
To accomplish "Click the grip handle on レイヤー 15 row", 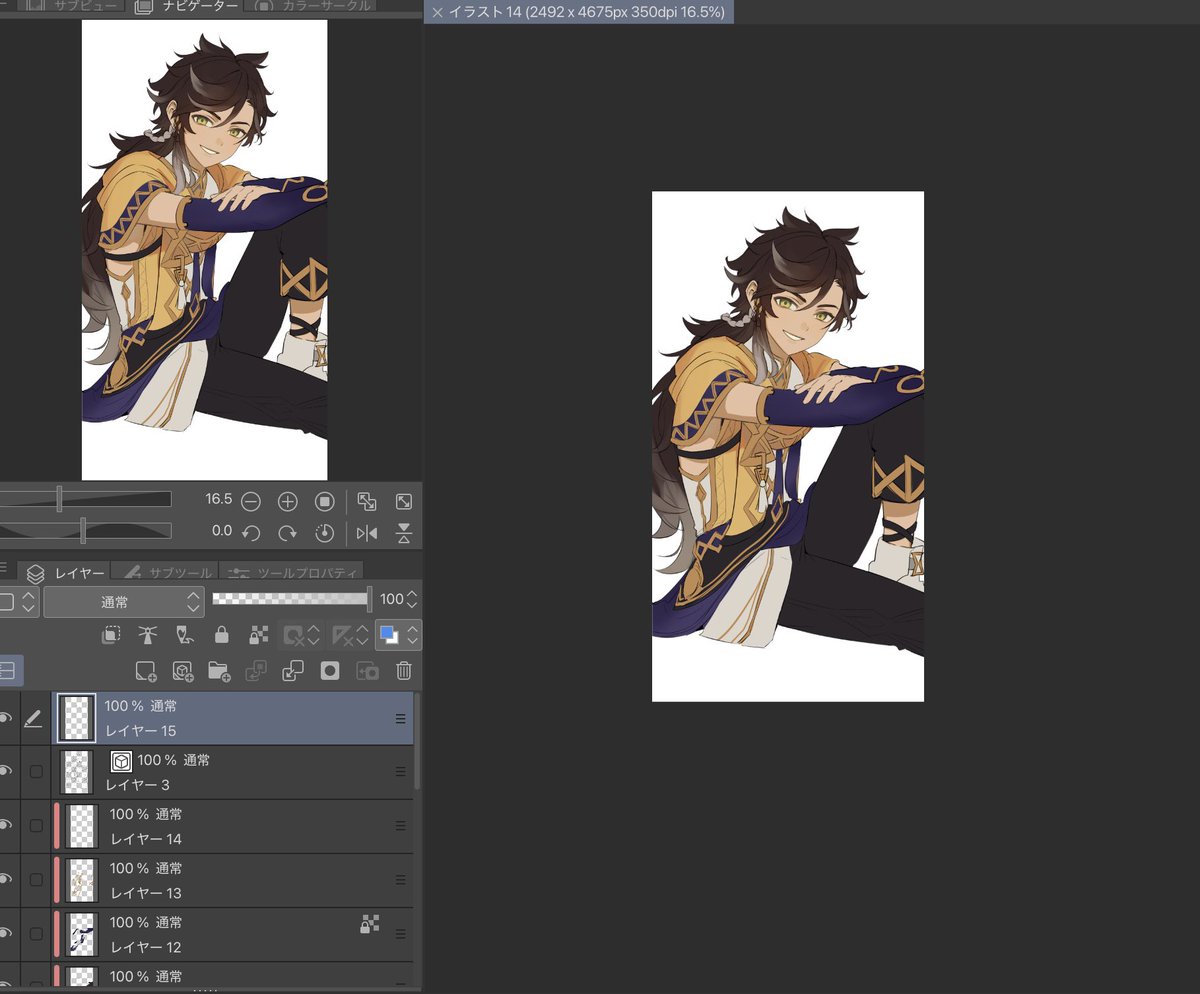I will coord(400,718).
